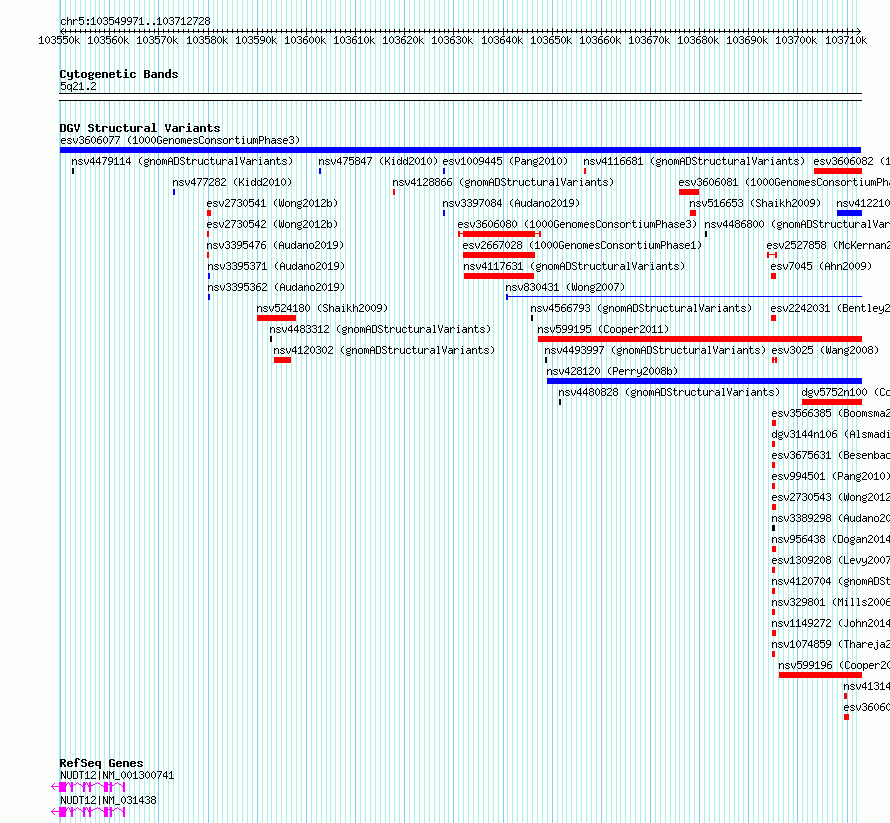Click the blue bar under nsv428120
This screenshot has height=823, width=890.
[704, 381]
